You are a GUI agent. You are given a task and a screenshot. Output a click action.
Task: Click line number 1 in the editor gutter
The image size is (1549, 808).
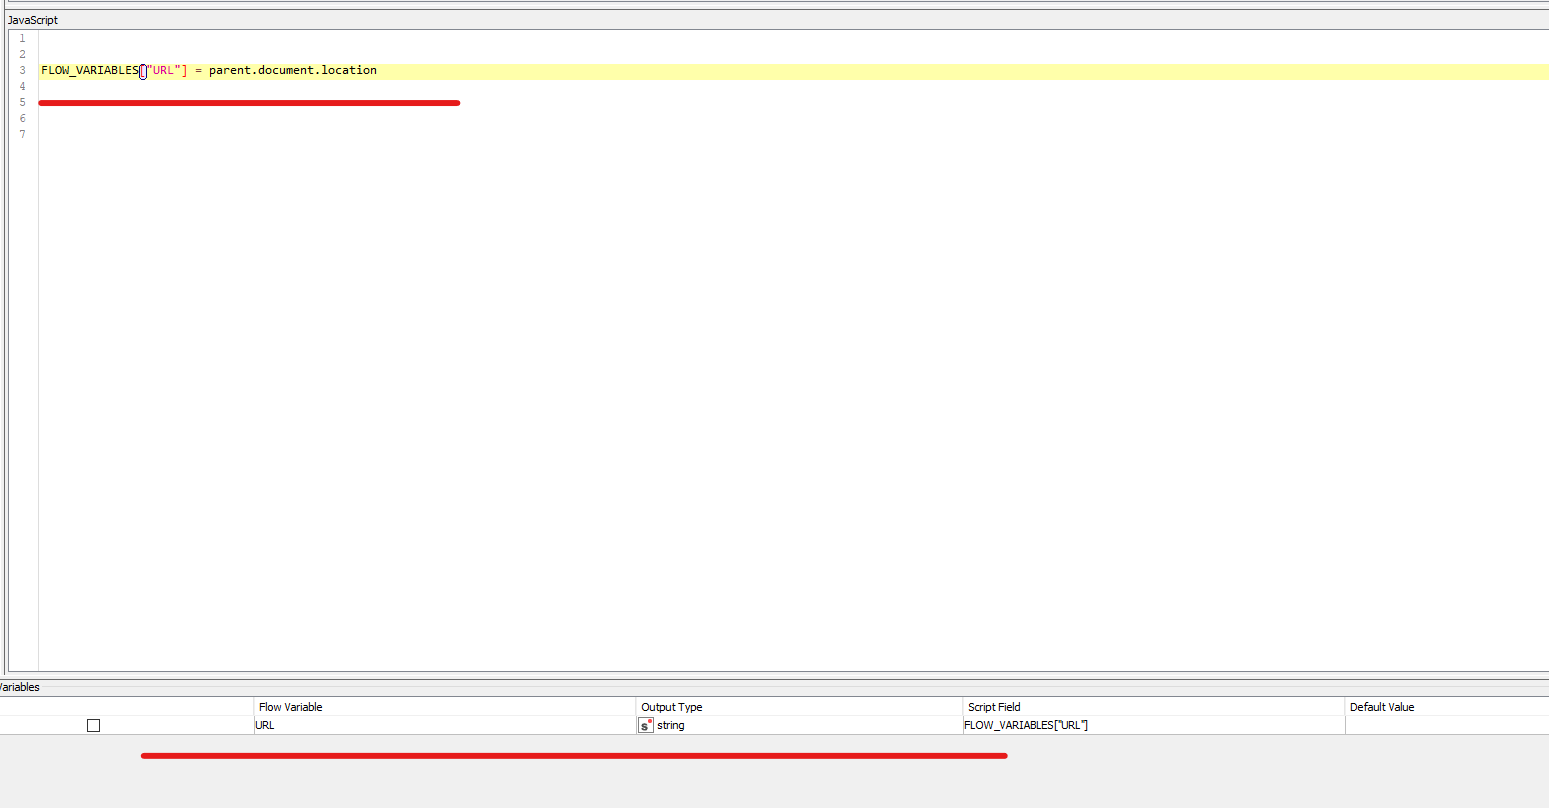pyautogui.click(x=22, y=38)
